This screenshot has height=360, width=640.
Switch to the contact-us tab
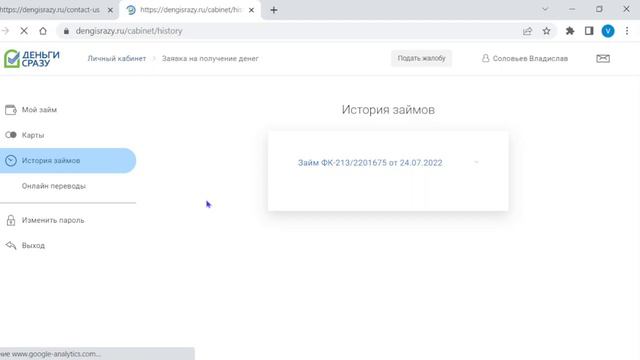click(50, 10)
